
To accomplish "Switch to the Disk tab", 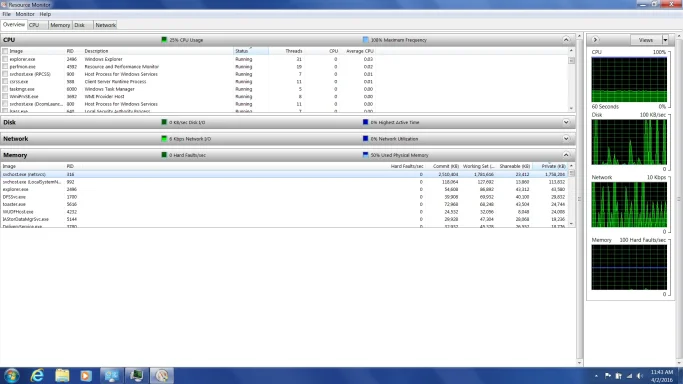I will (82, 25).
